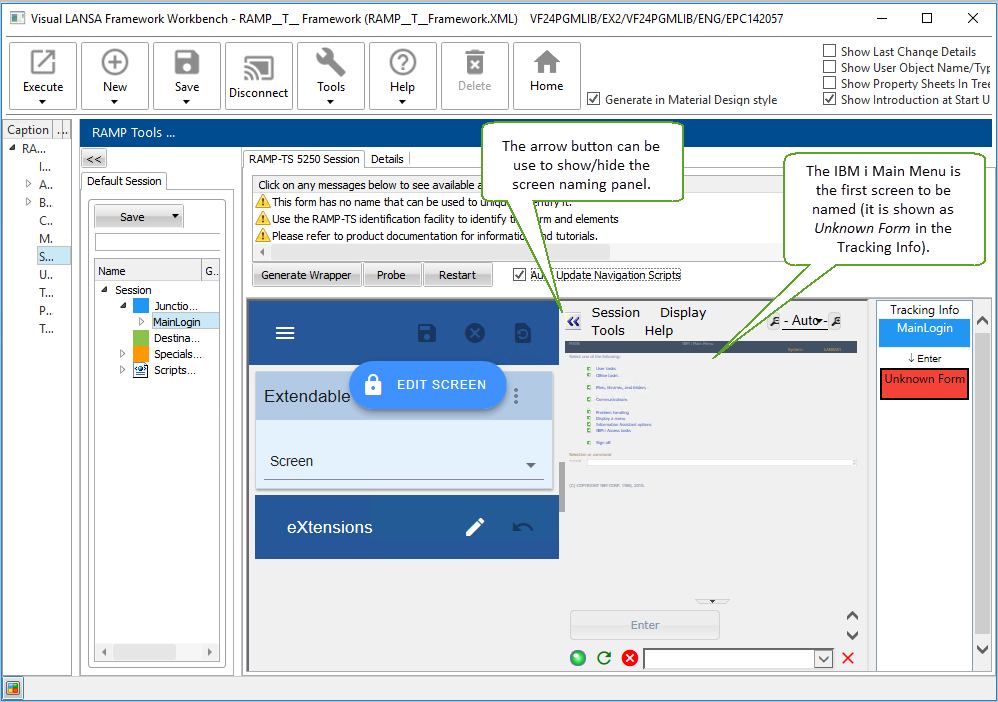Click the floppy save icon in blue header
998x702 pixels.
pos(426,333)
